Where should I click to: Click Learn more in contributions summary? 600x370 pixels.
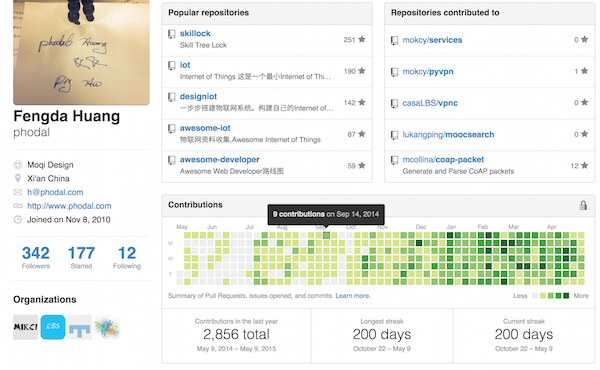pyautogui.click(x=353, y=296)
